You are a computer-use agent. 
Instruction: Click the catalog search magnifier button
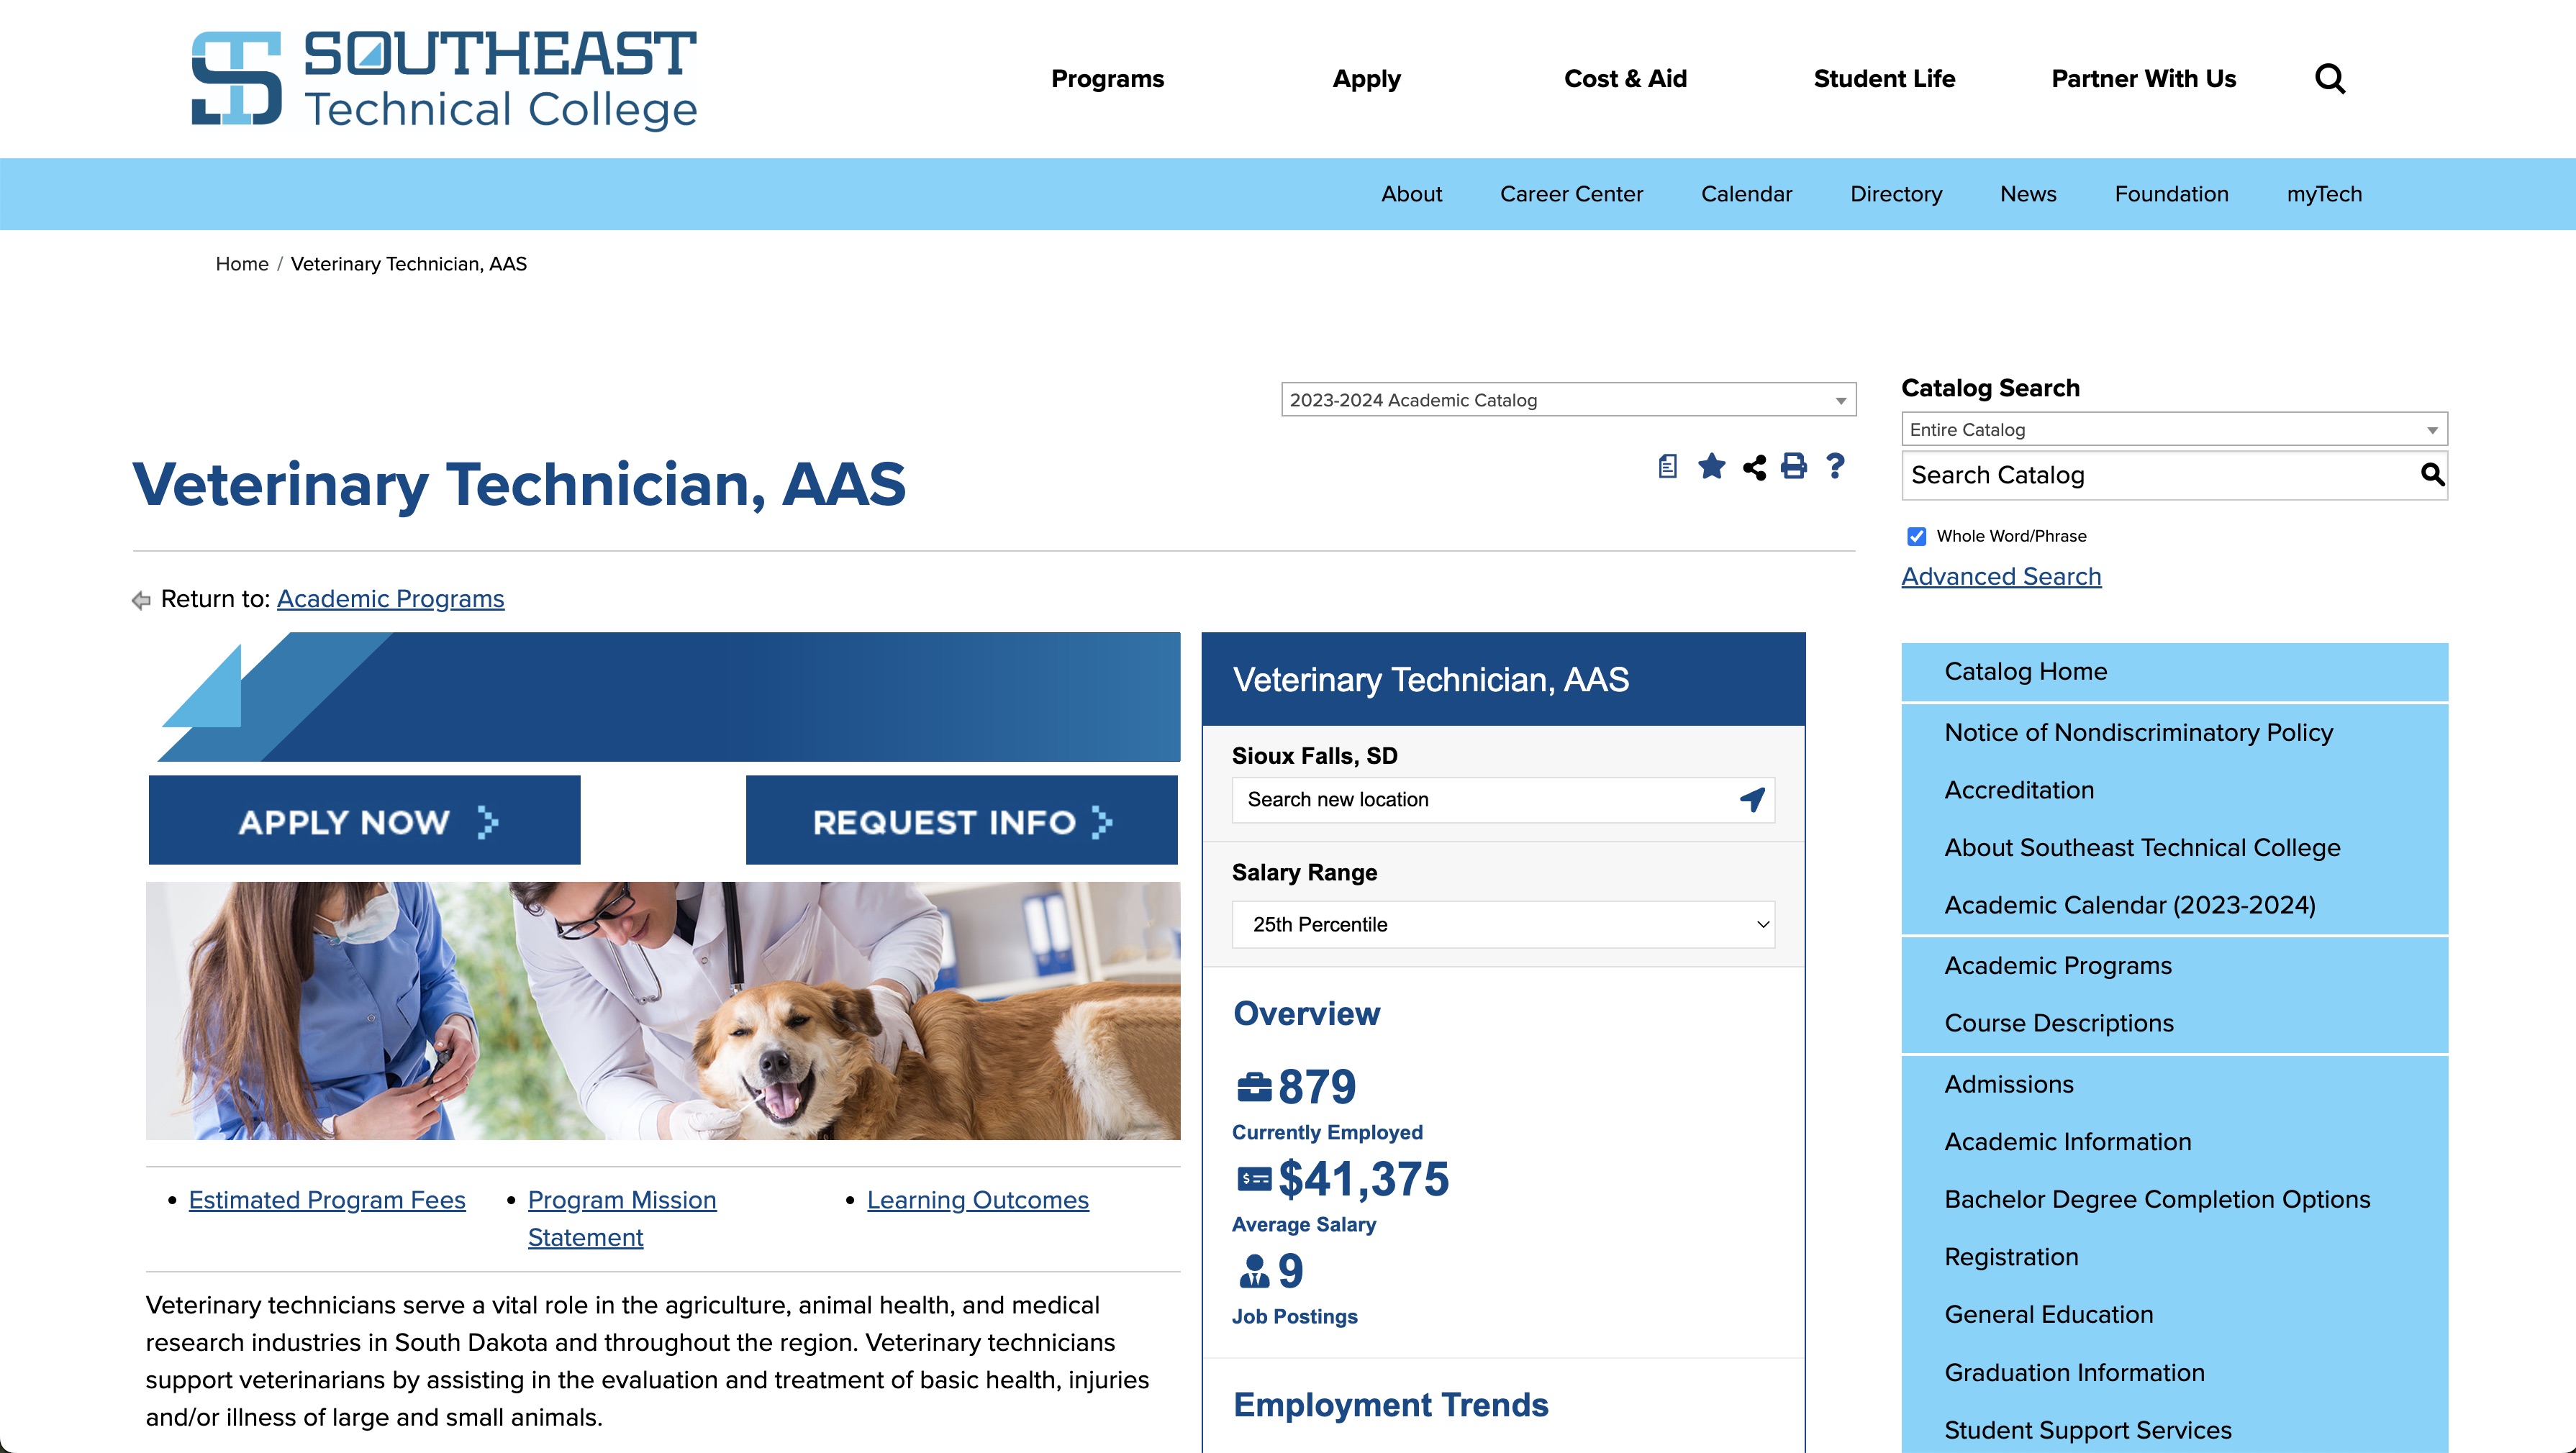tap(2431, 475)
